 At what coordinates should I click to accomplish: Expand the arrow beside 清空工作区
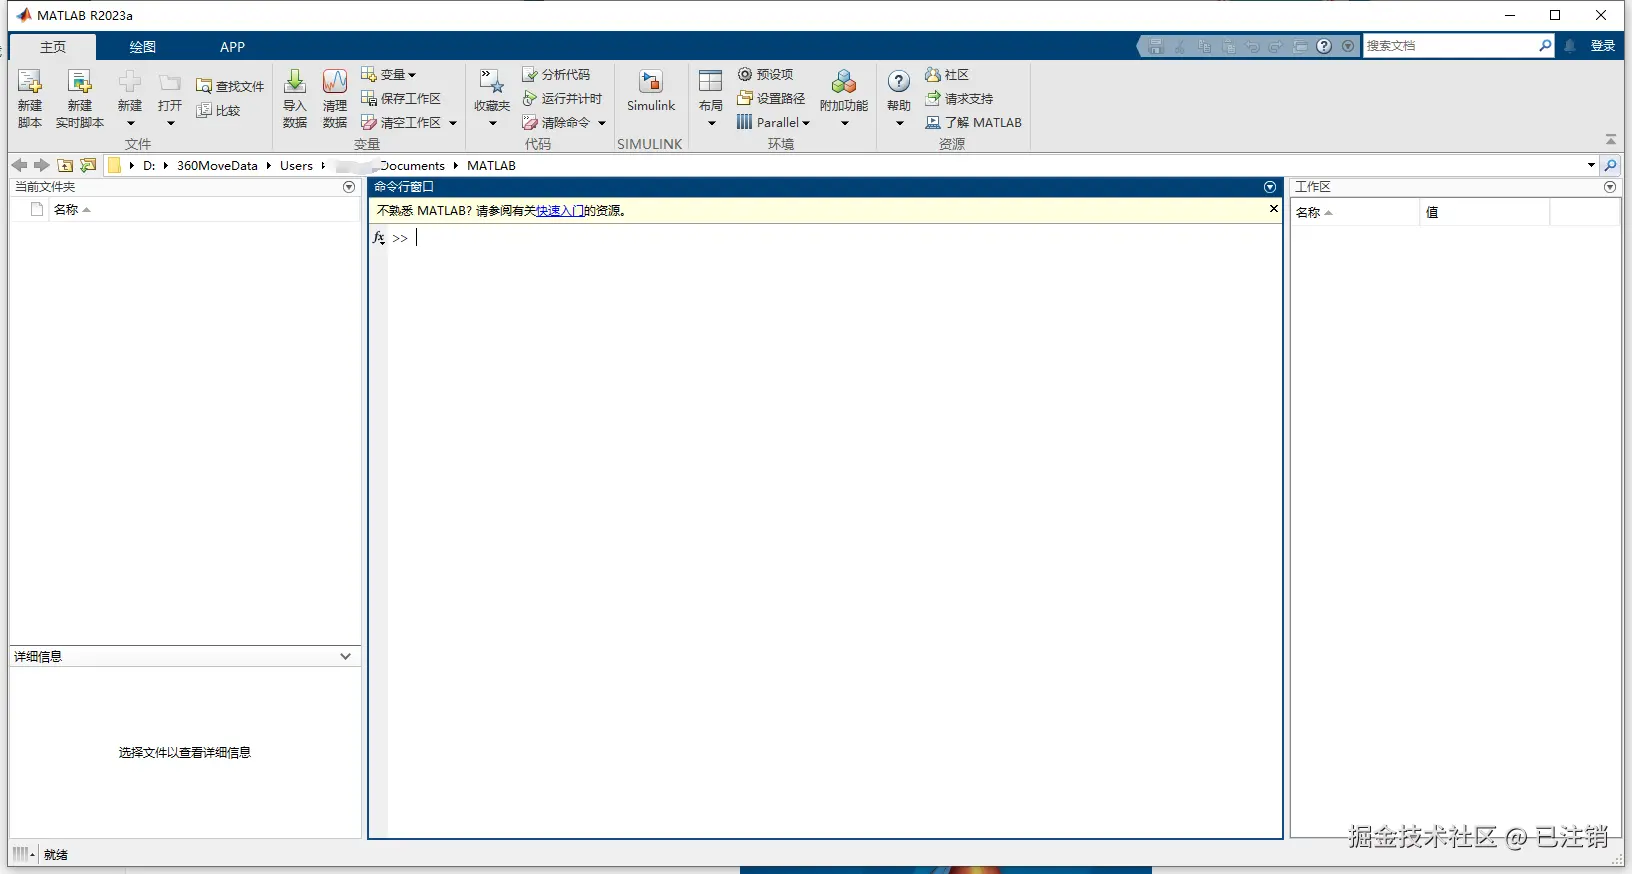click(x=453, y=123)
